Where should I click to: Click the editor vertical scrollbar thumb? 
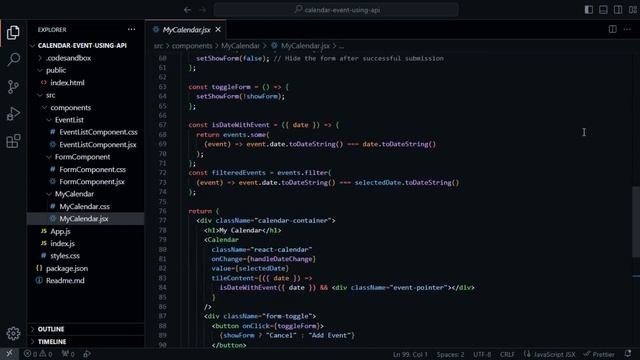(636, 222)
